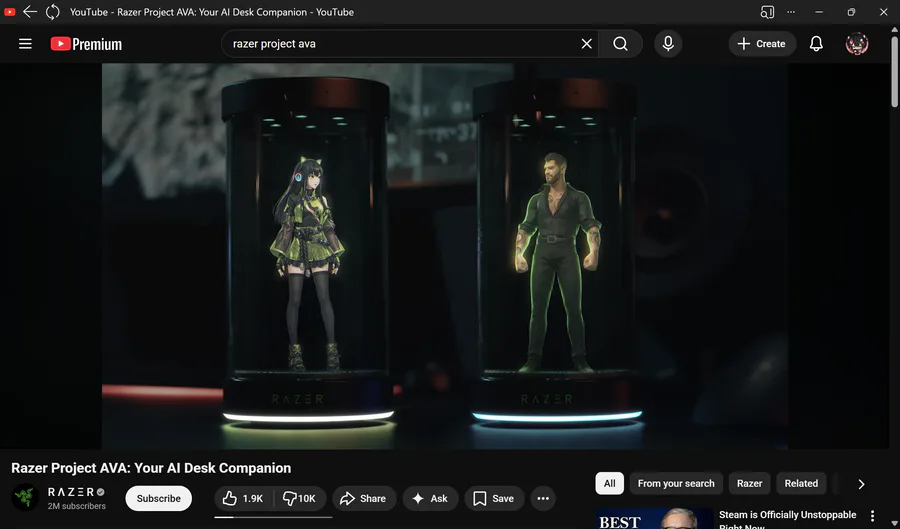
Task: Open the RAZER channel name link
Action: click(71, 492)
